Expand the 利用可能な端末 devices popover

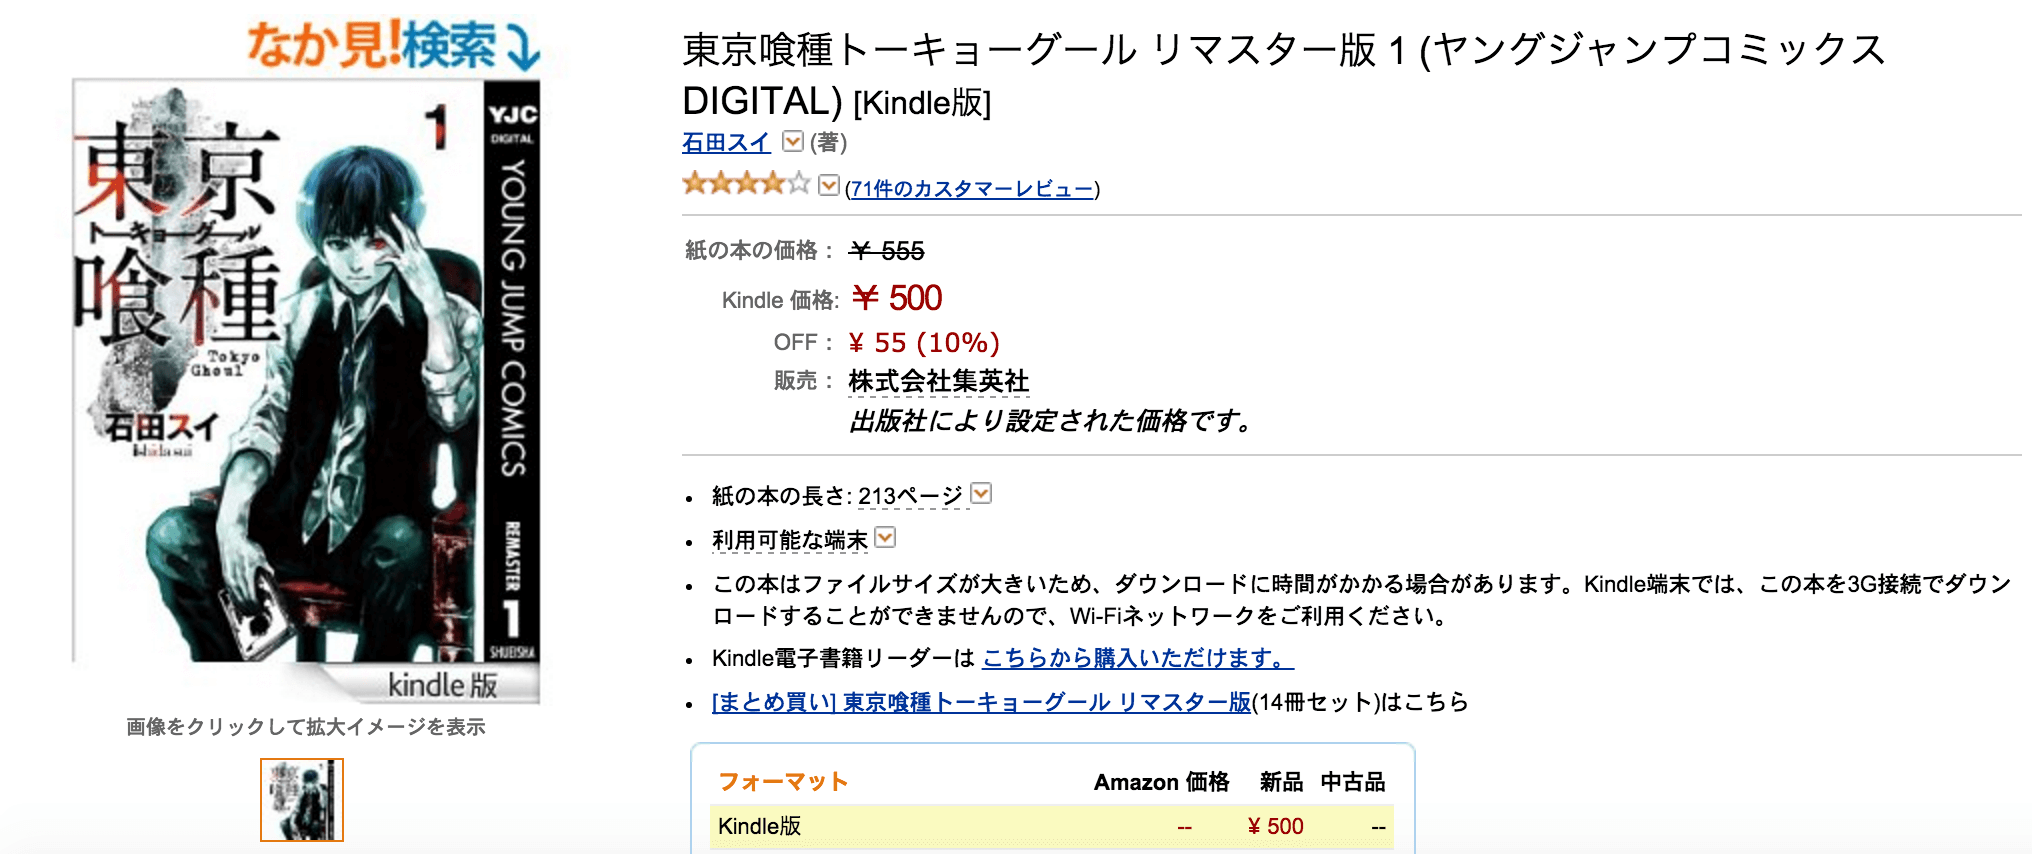(x=884, y=539)
